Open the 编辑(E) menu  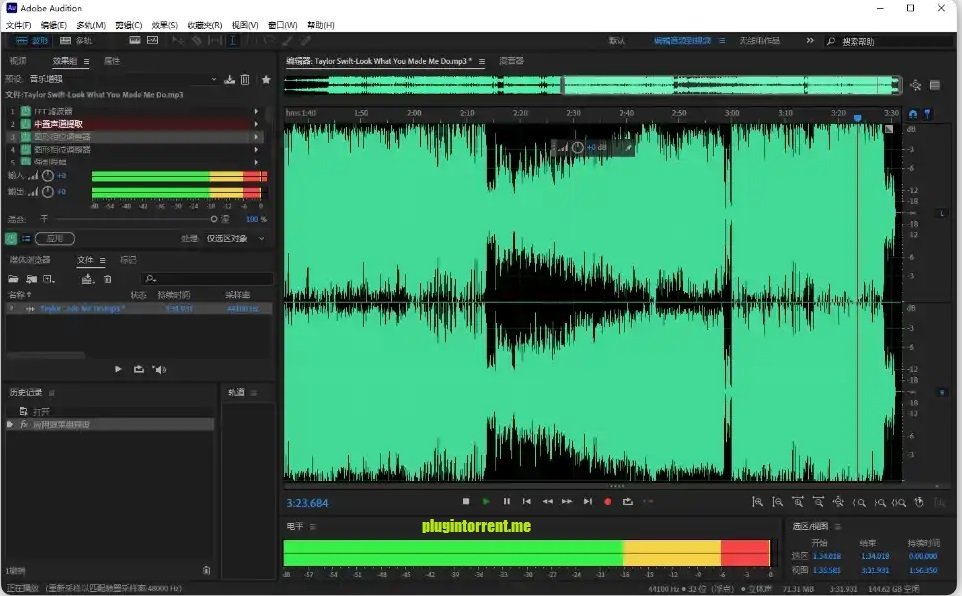(53, 25)
